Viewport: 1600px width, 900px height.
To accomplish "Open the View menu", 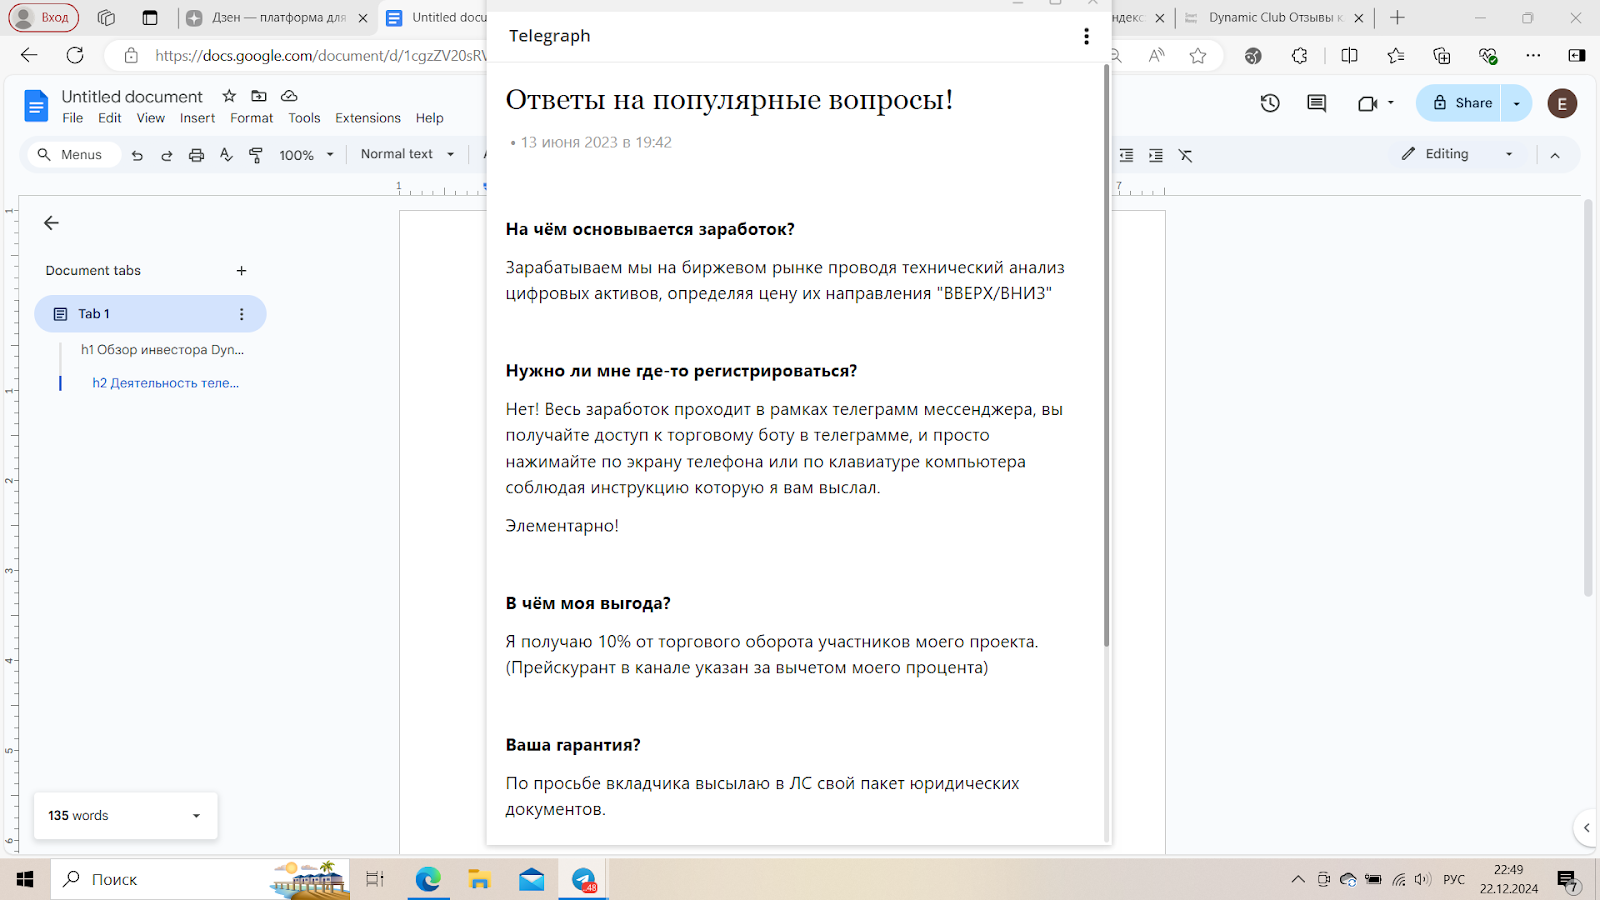I will pyautogui.click(x=151, y=118).
